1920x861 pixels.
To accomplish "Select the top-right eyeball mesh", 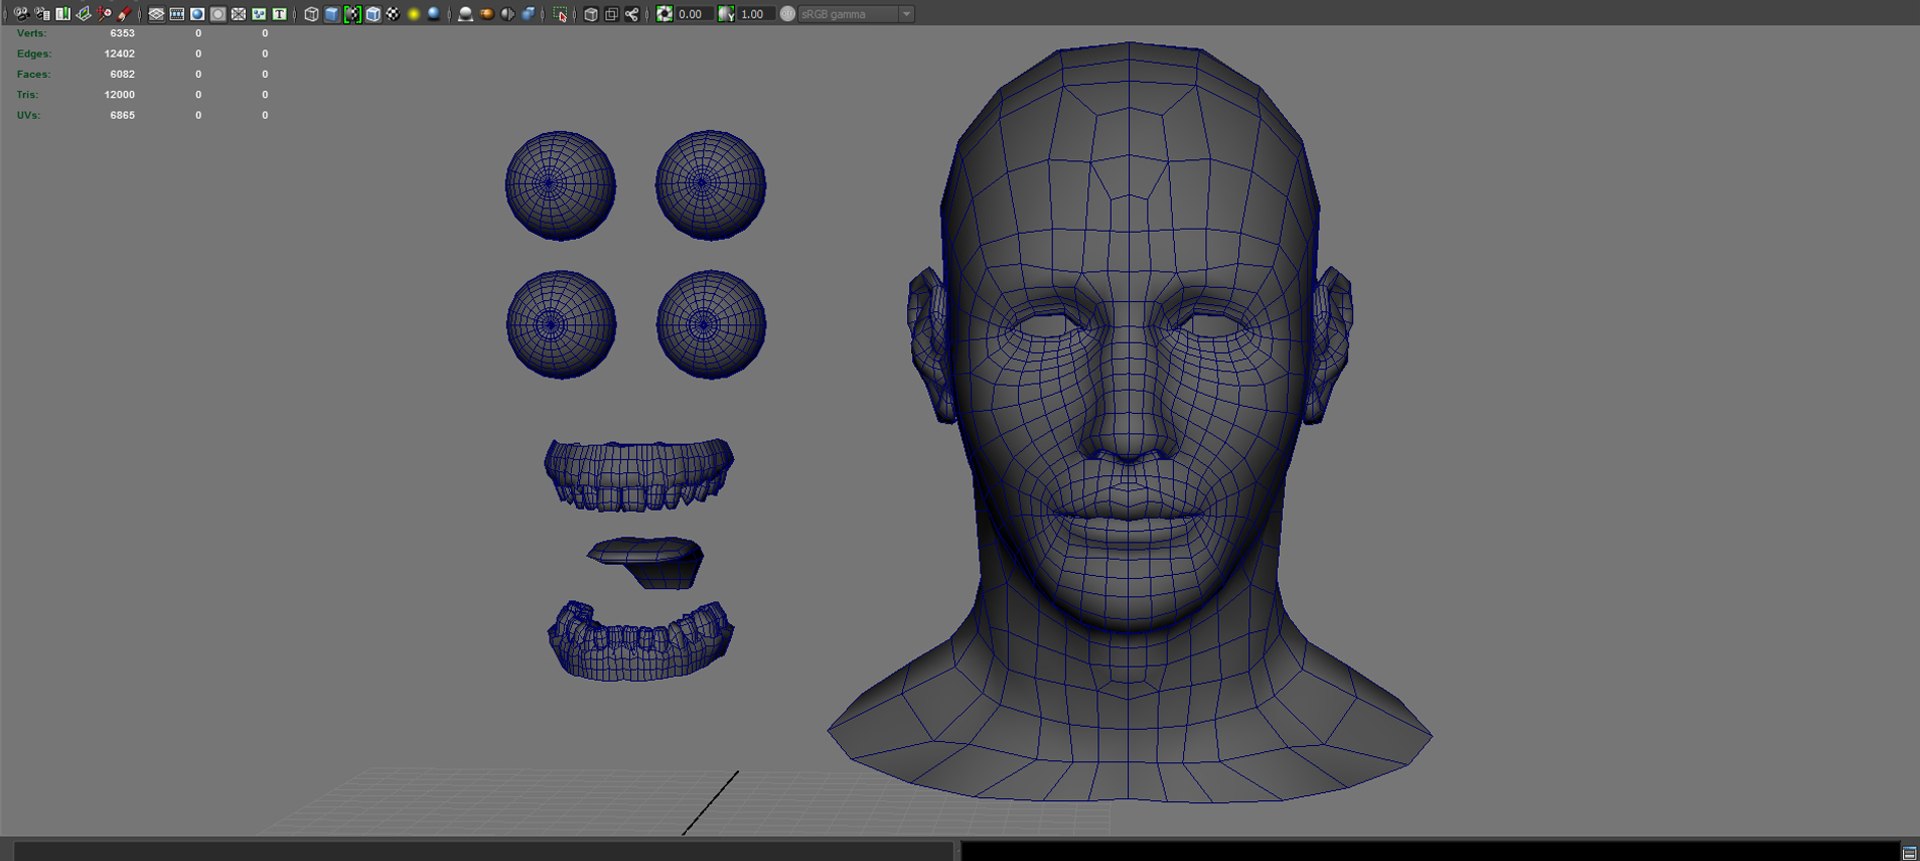I will tap(710, 184).
